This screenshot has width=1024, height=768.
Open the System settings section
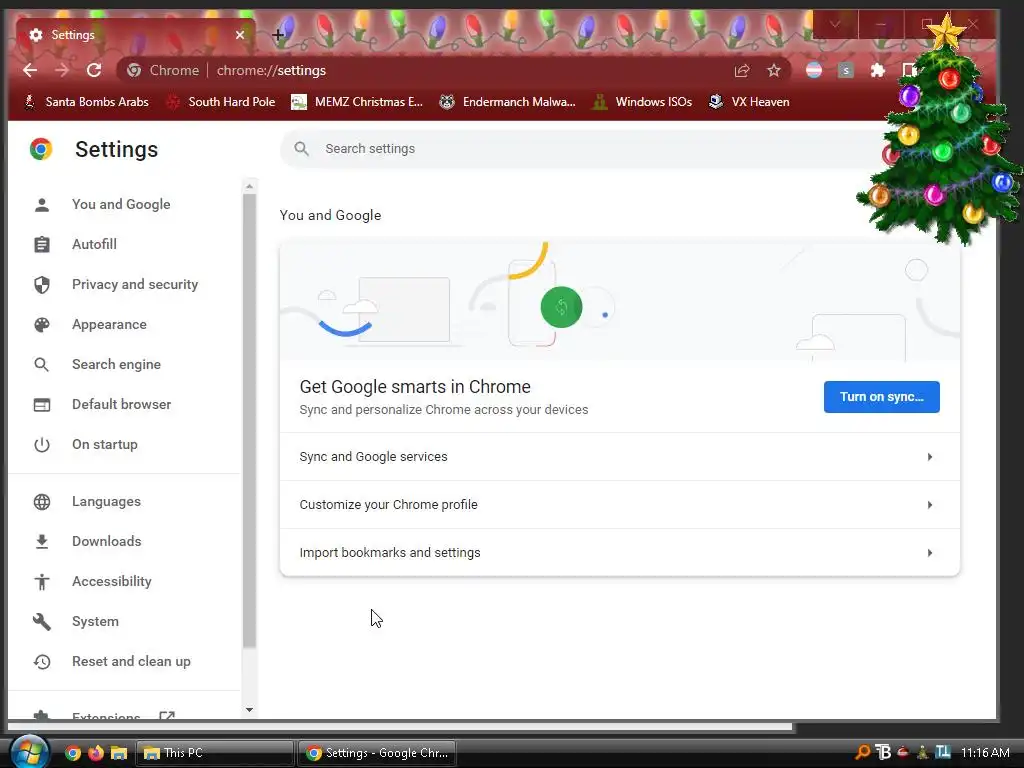95,622
